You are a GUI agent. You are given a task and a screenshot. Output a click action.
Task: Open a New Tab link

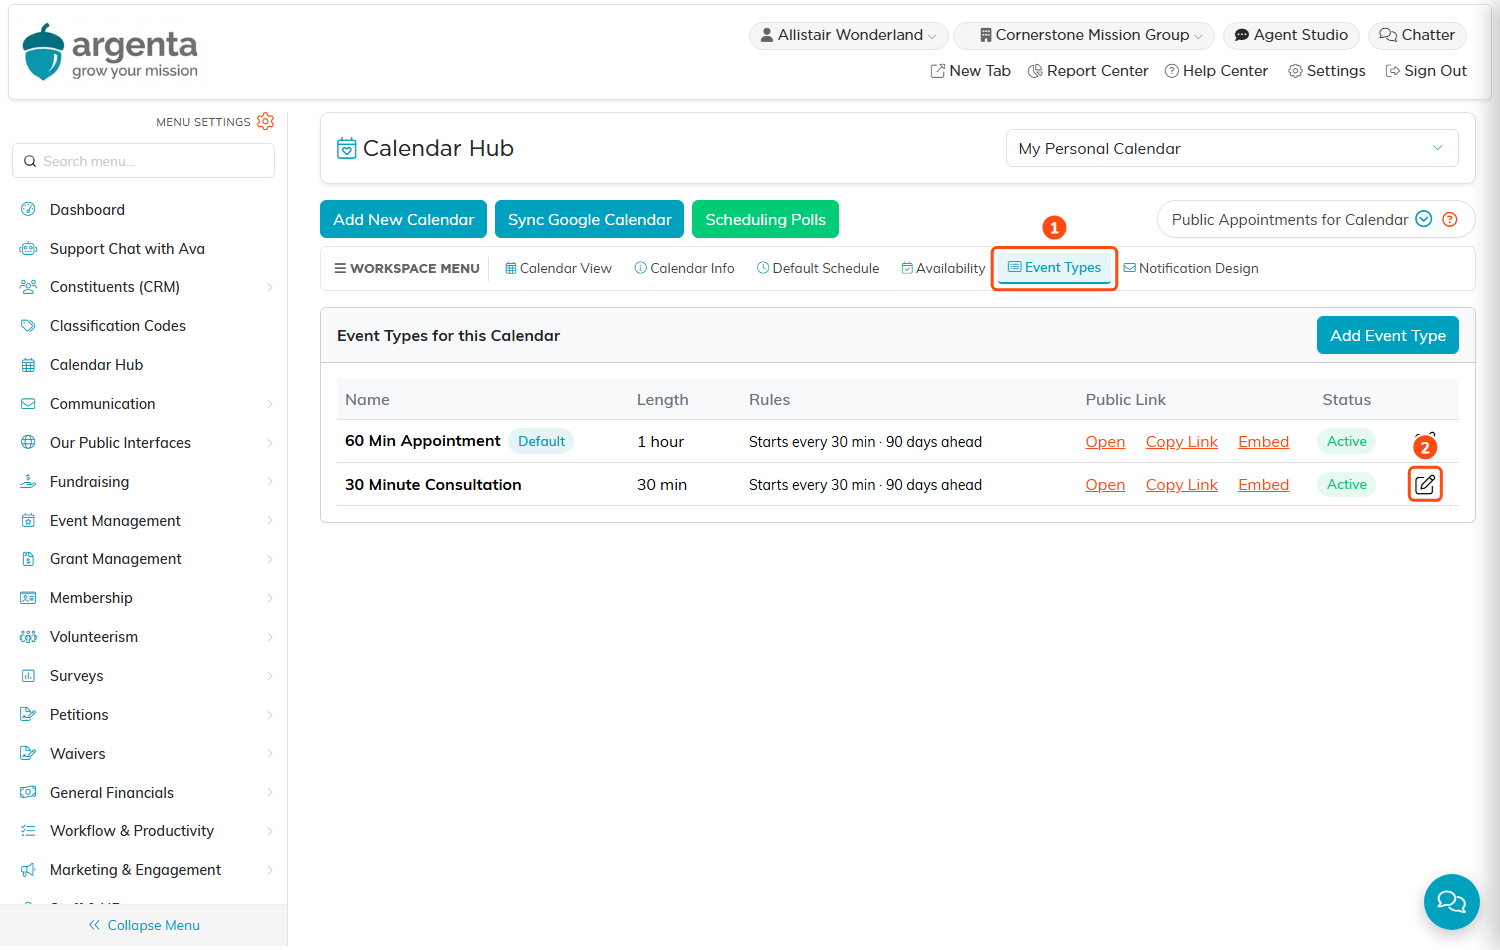pyautogui.click(x=970, y=71)
